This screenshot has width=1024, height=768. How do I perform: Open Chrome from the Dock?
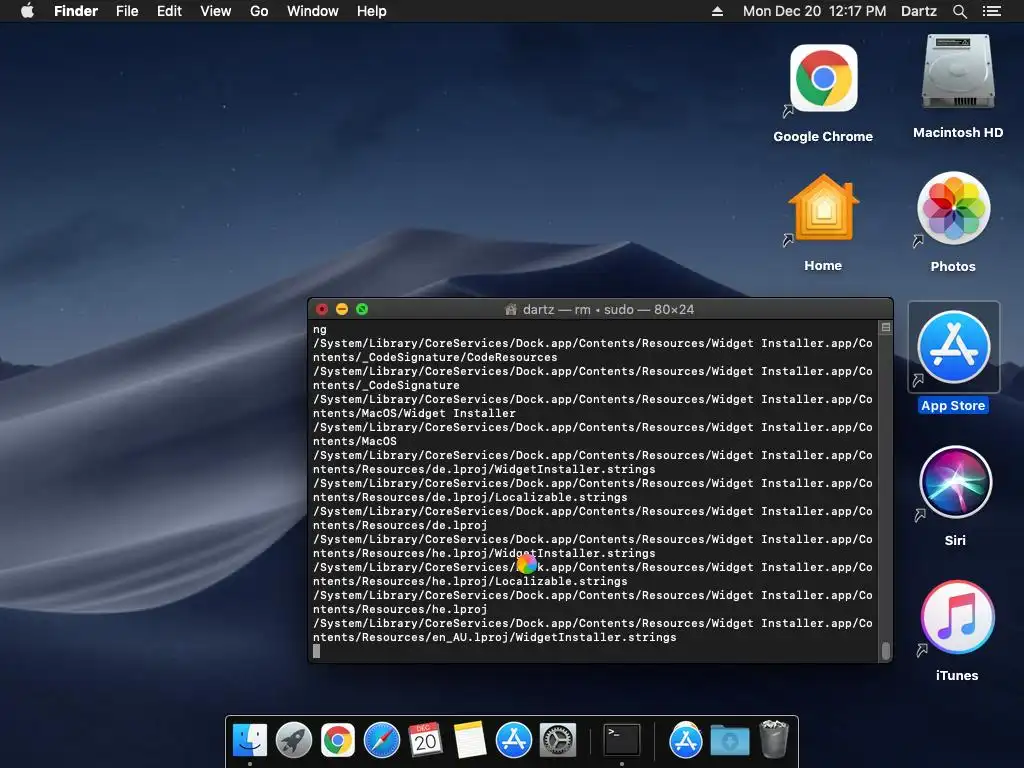[338, 740]
